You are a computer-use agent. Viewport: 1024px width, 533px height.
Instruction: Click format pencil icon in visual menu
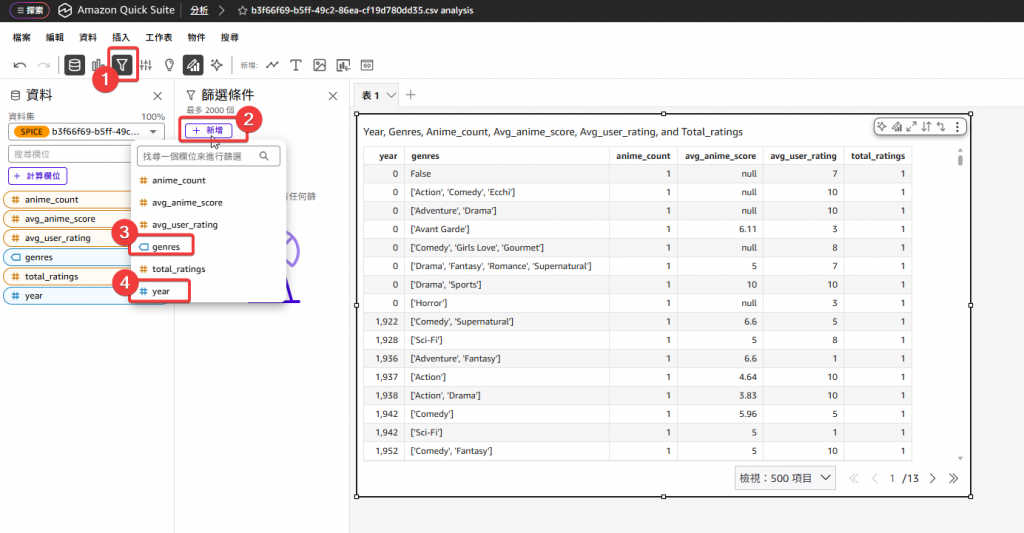coord(897,127)
